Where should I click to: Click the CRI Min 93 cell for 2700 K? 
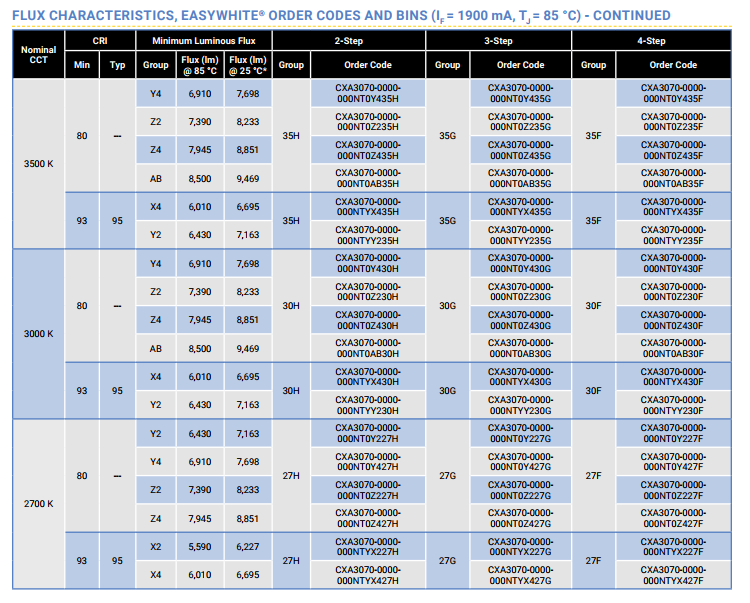[x=82, y=560]
